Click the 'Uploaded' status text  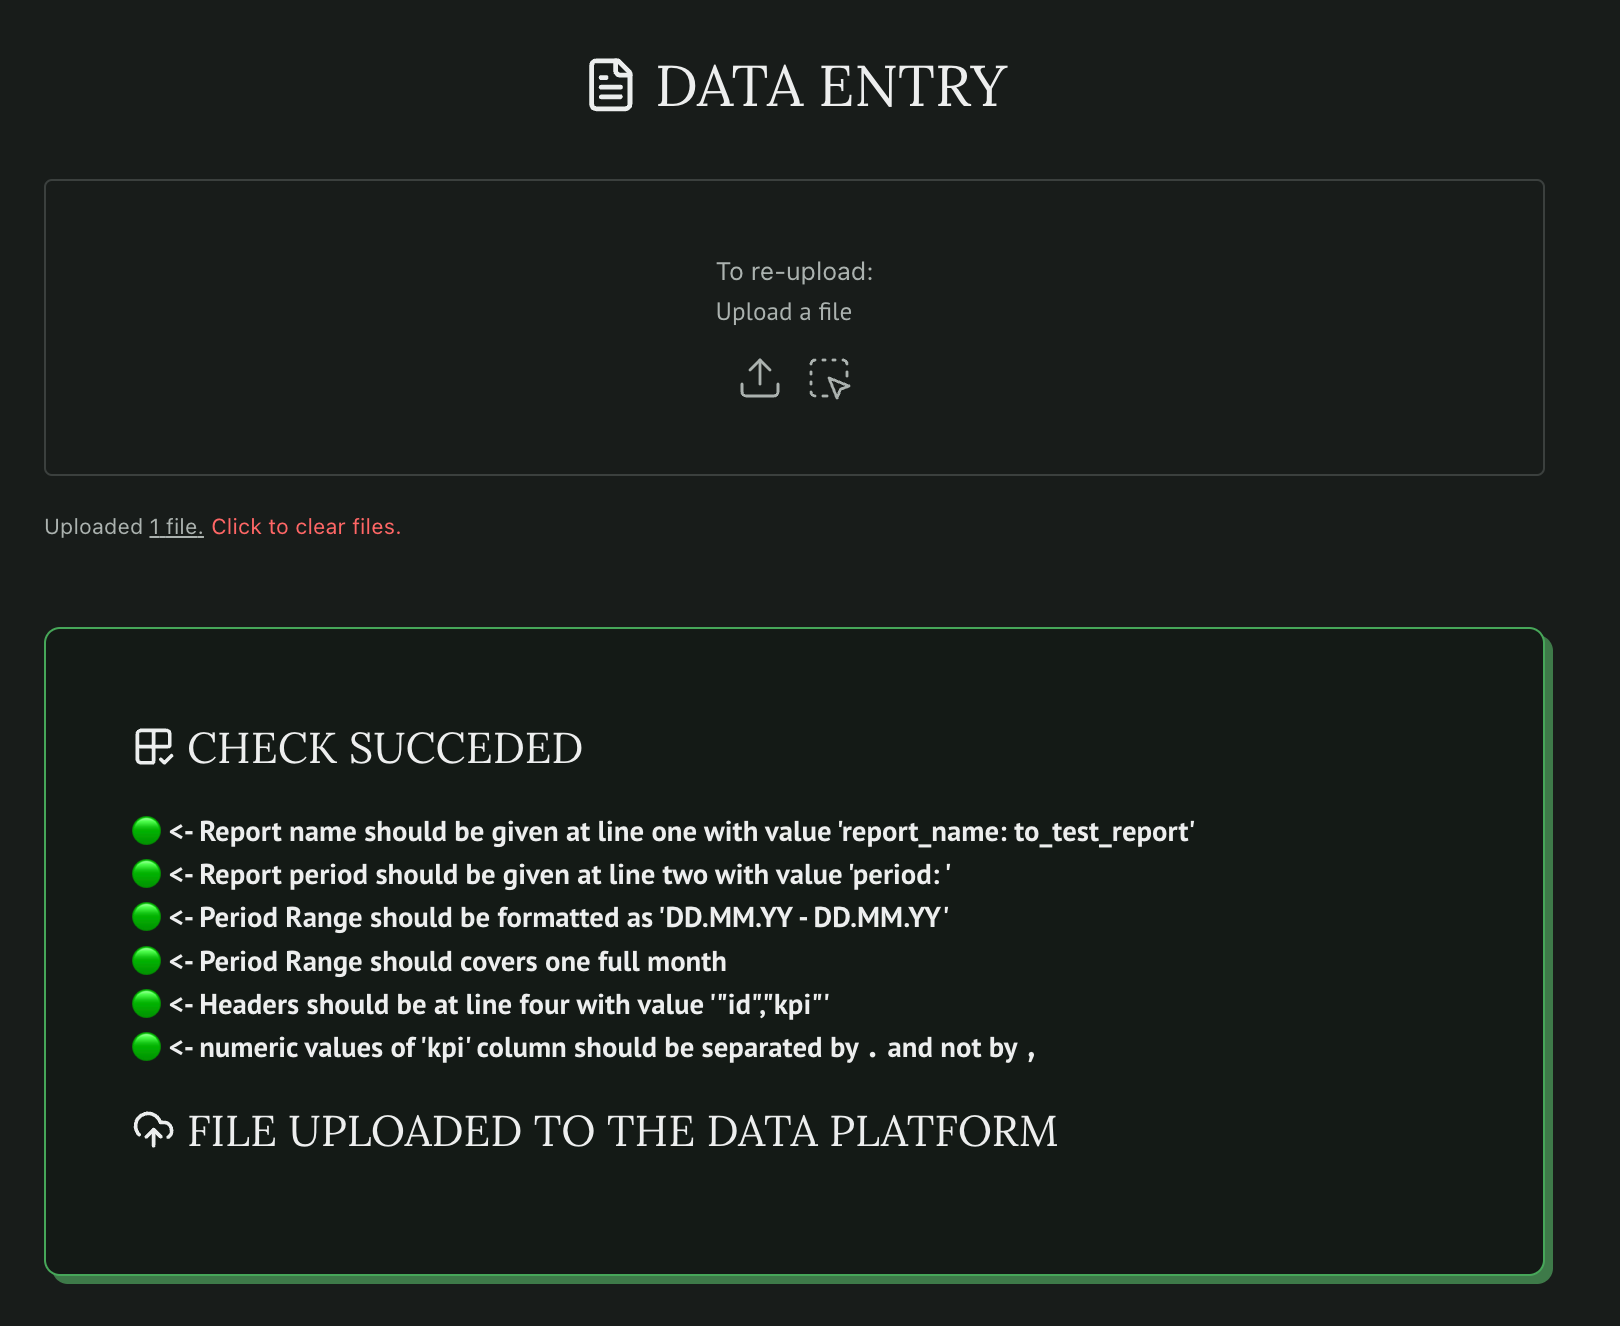[94, 527]
